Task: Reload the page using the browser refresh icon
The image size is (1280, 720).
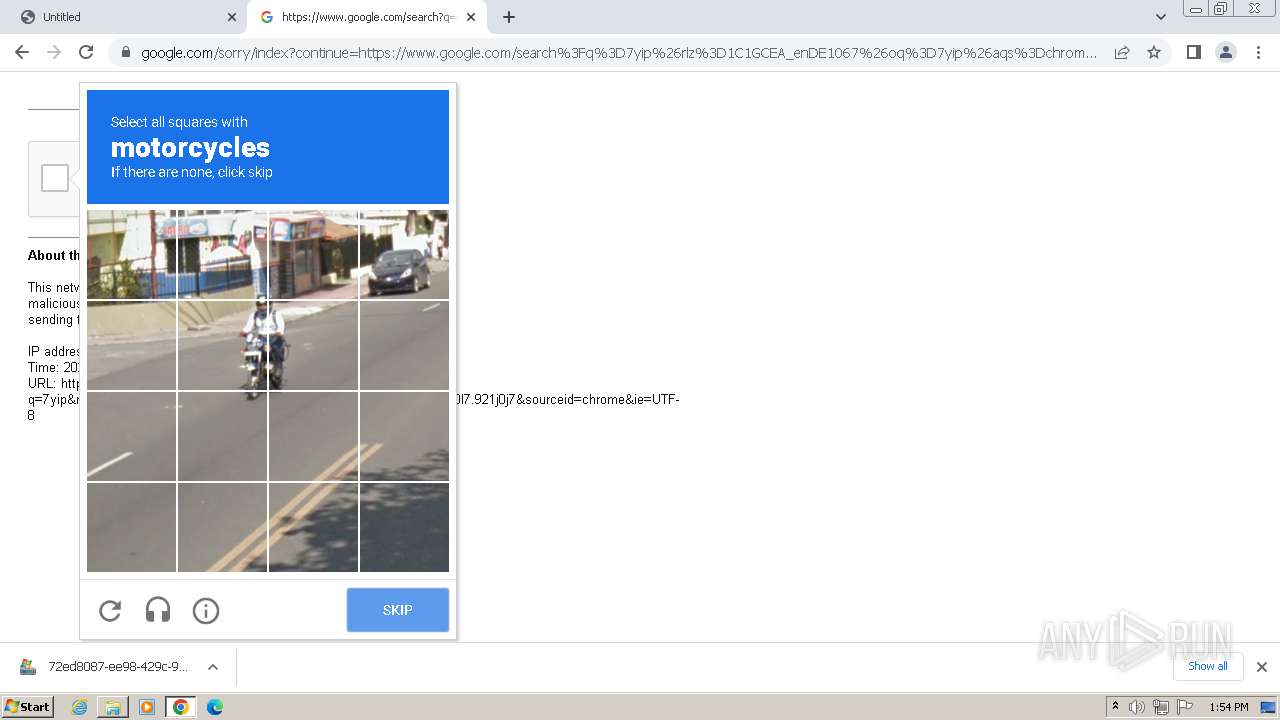Action: click(86, 52)
